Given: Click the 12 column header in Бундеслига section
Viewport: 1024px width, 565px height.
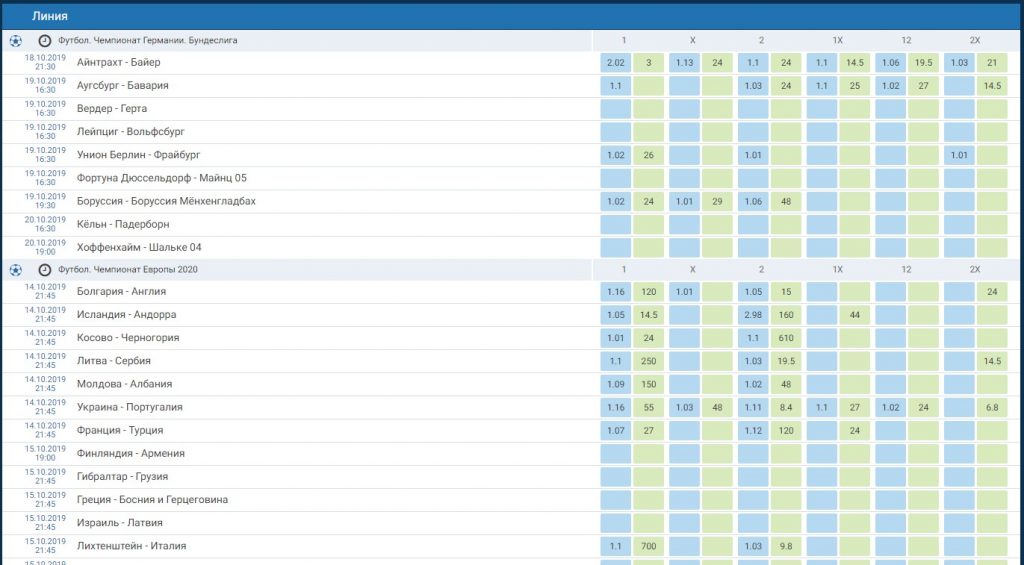Looking at the screenshot, I should [x=906, y=40].
